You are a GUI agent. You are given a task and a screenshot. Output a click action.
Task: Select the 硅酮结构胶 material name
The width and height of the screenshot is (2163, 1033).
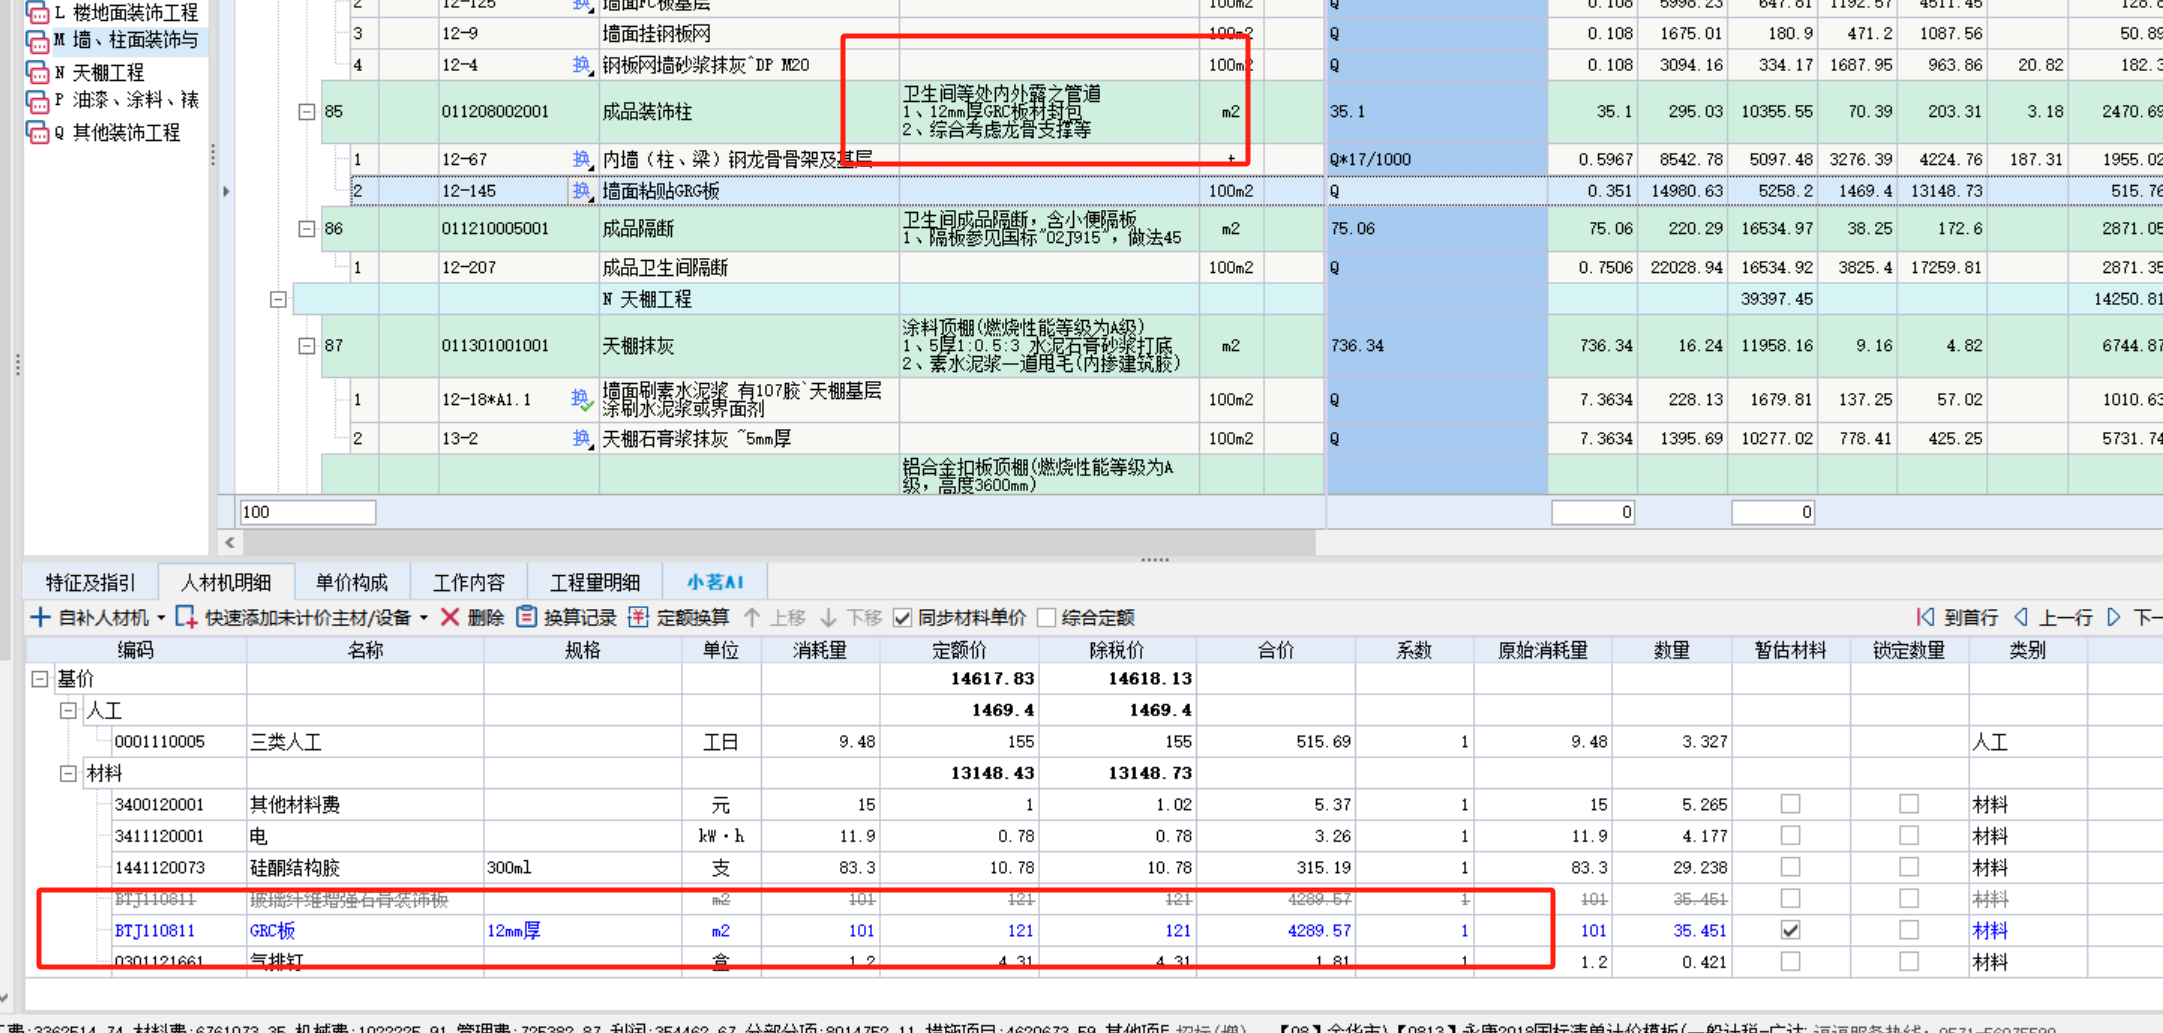pos(295,867)
